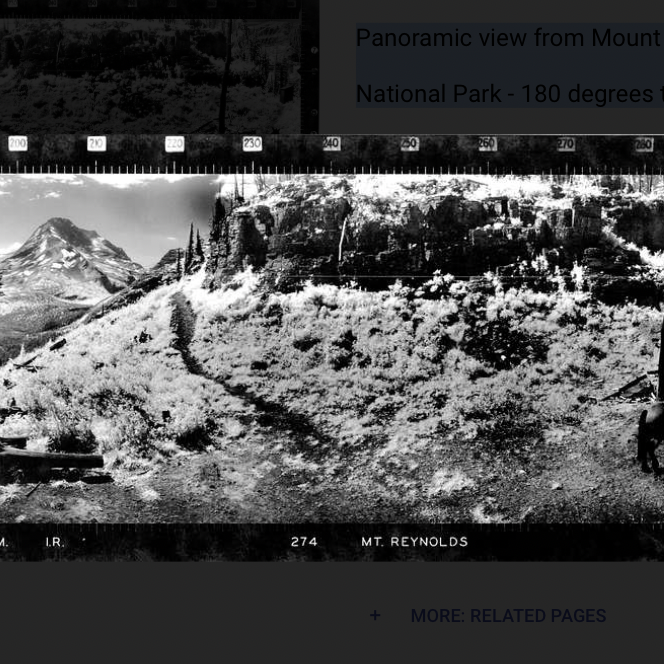Select the 'Panoramic view from Mount' title text
The width and height of the screenshot is (664, 664).
(x=508, y=38)
